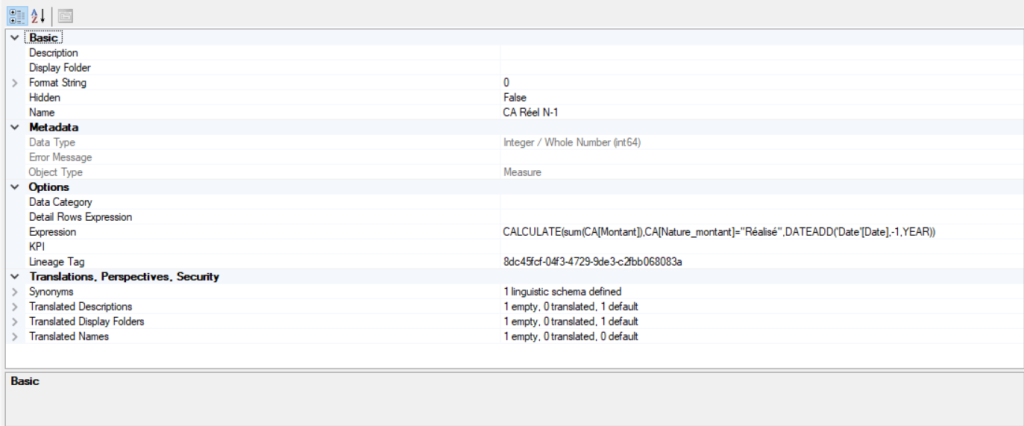This screenshot has height=426, width=1024.
Task: Expand the Translated Descriptions property
Action: (x=15, y=307)
